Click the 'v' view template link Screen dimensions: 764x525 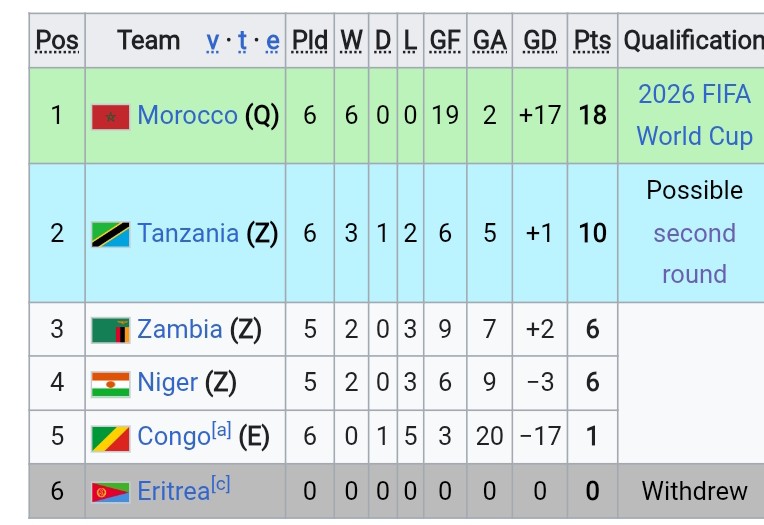pyautogui.click(x=212, y=41)
